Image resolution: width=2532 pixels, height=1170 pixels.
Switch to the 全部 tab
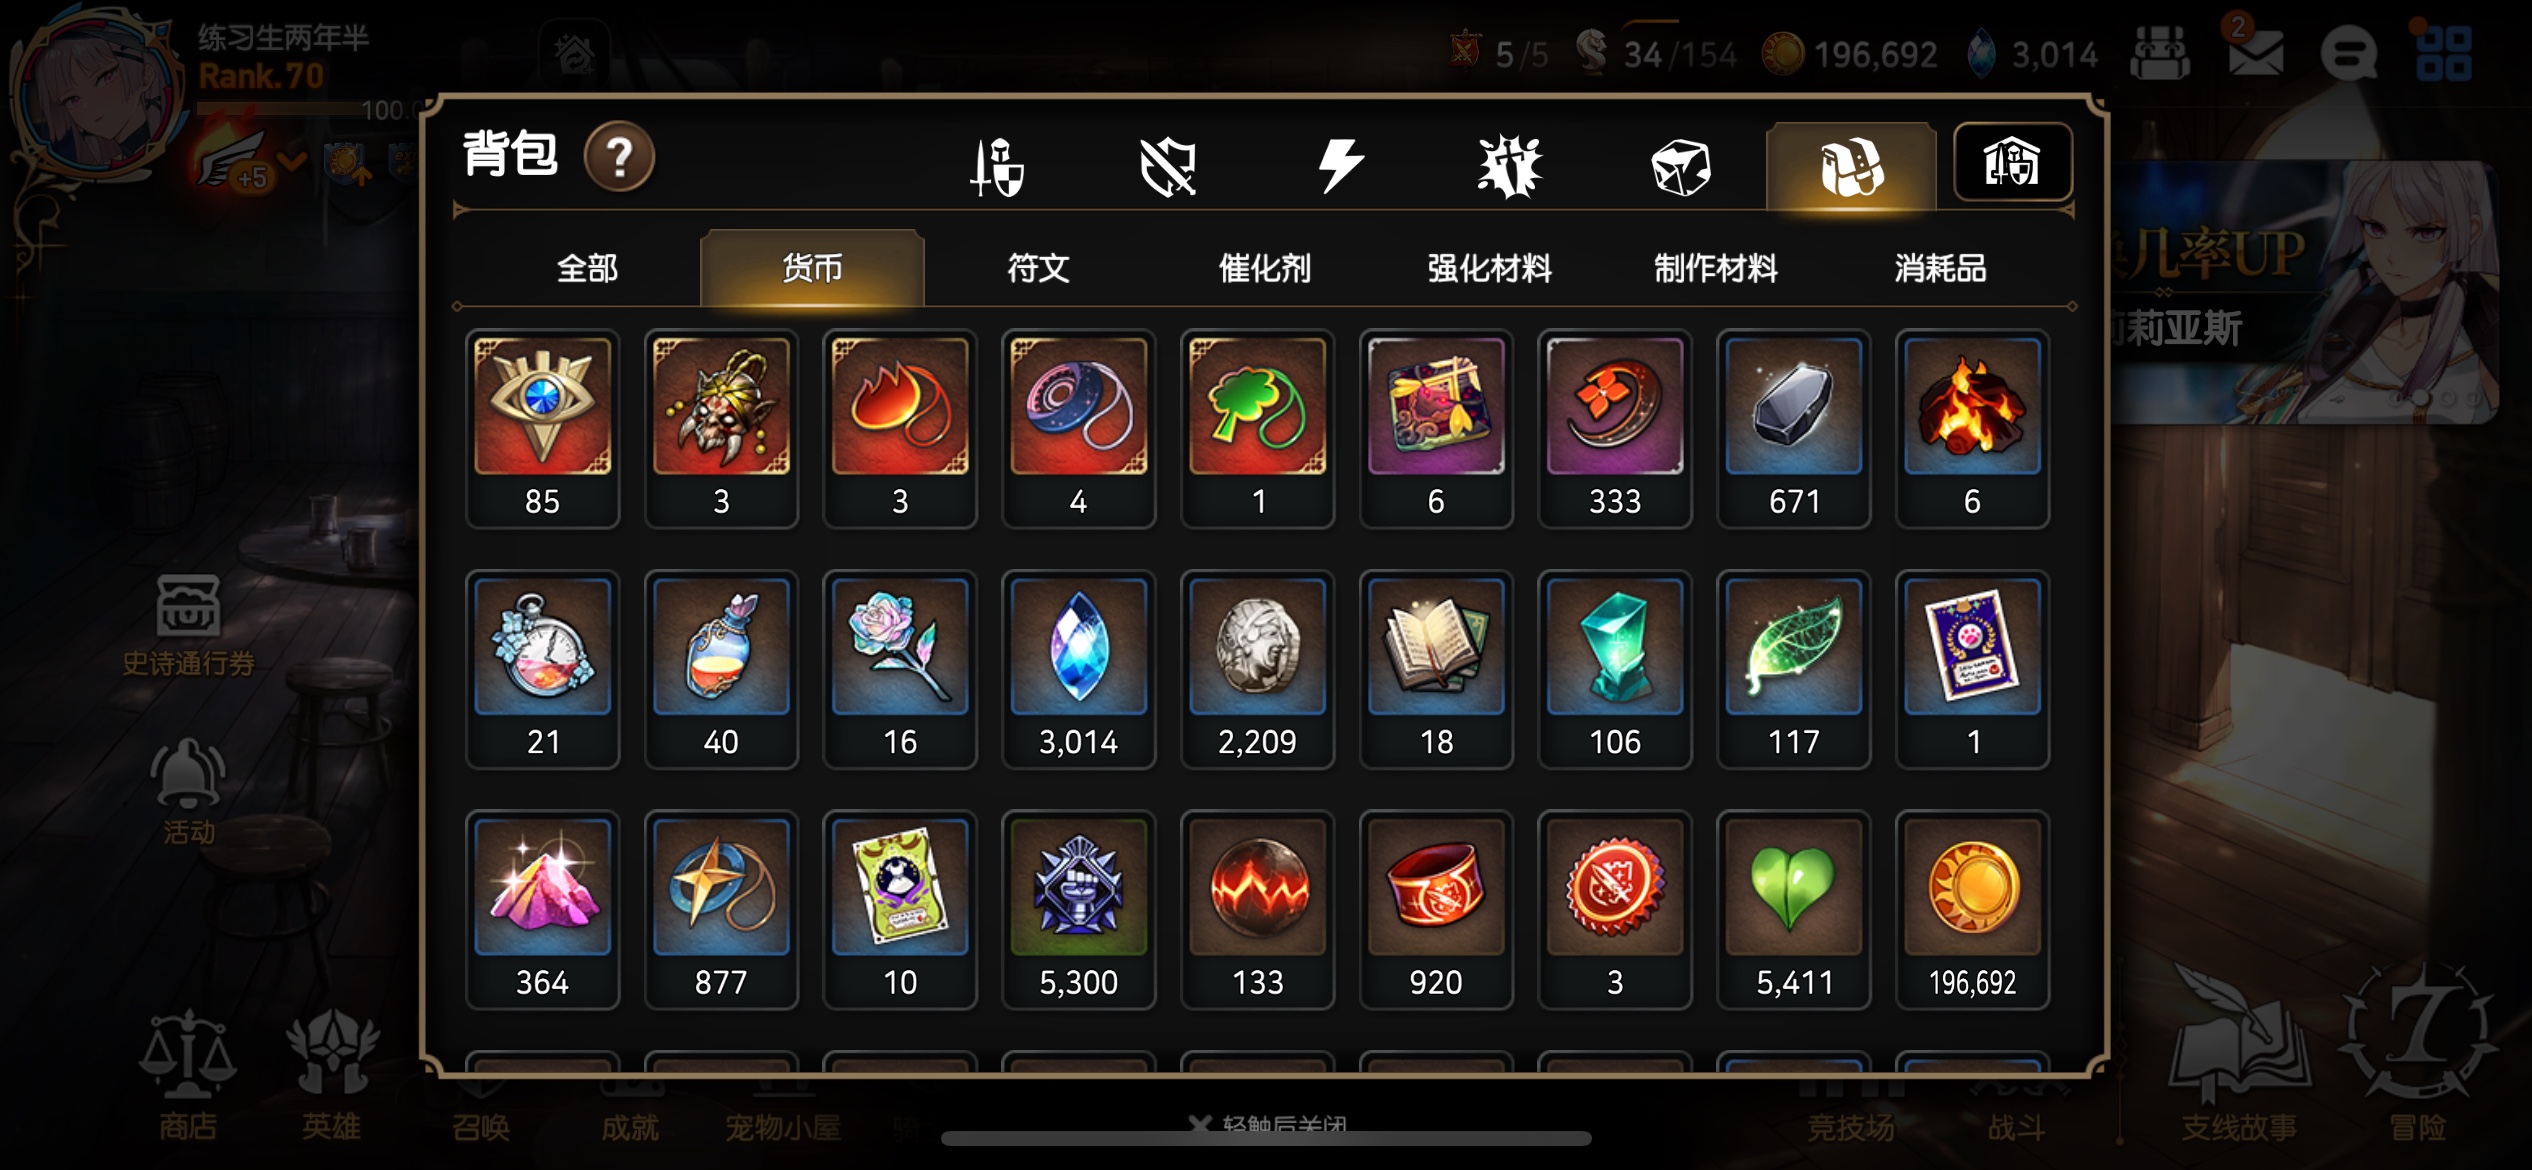[x=587, y=268]
